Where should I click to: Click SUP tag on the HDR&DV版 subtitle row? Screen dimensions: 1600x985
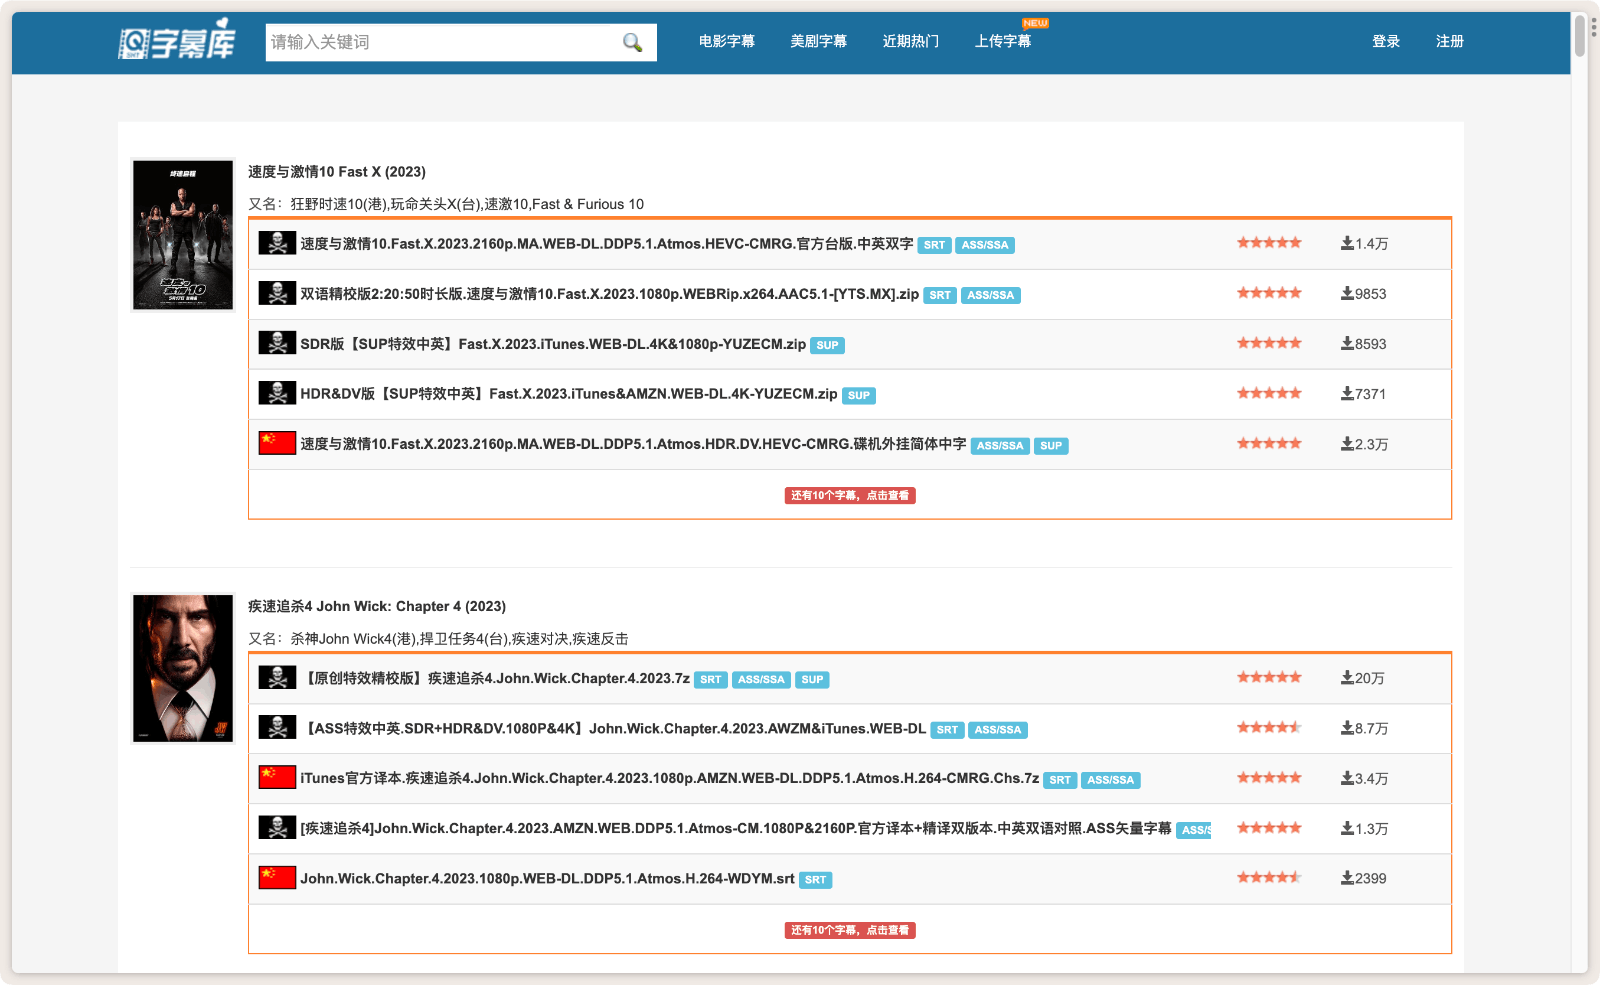tap(858, 395)
